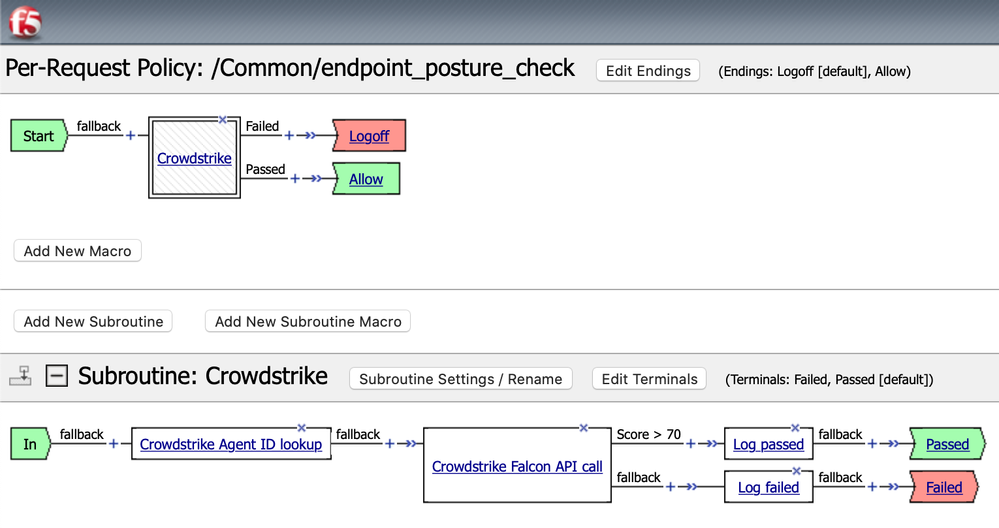Image resolution: width=999 pixels, height=528 pixels.
Task: Add item on the Score > 70 branch
Action: (690, 444)
